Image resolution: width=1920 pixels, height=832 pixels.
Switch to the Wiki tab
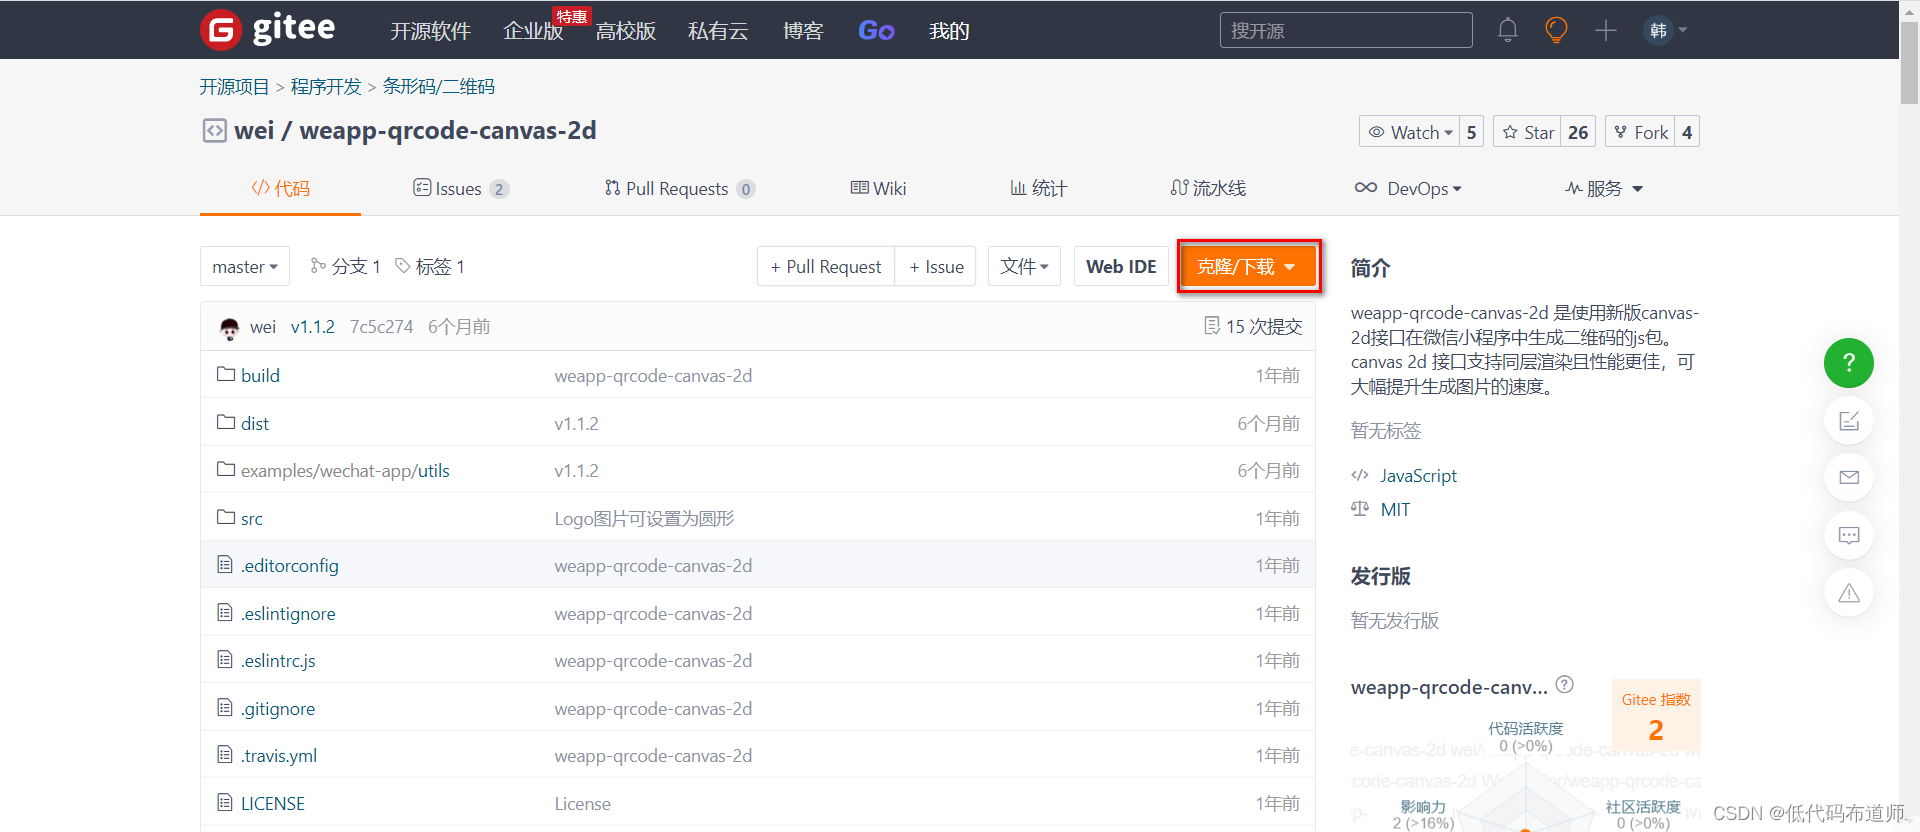[x=878, y=188]
